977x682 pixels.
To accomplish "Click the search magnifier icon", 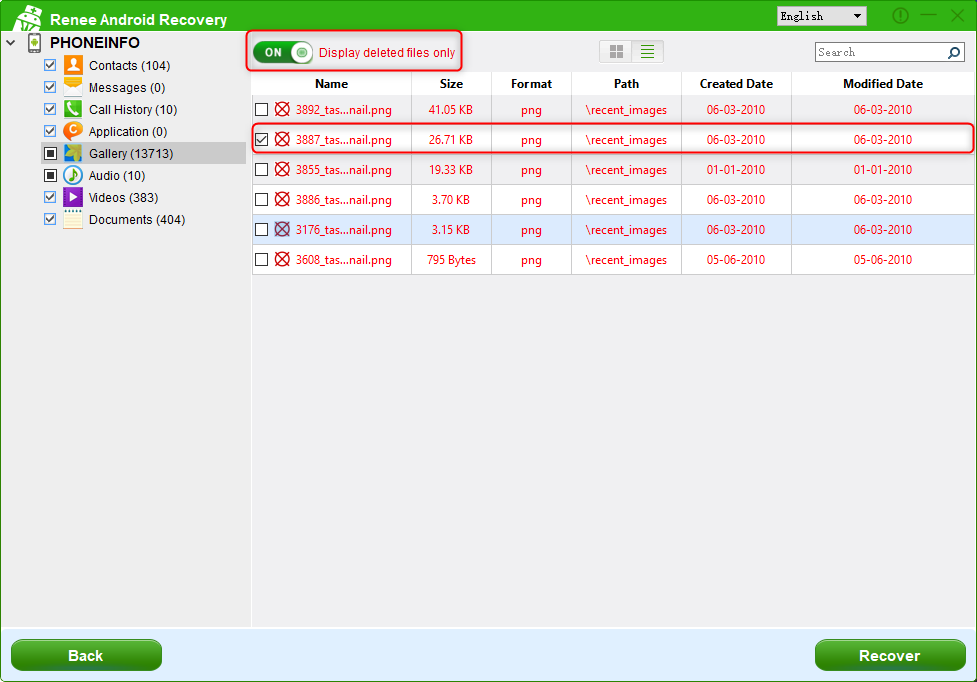I will coord(954,53).
